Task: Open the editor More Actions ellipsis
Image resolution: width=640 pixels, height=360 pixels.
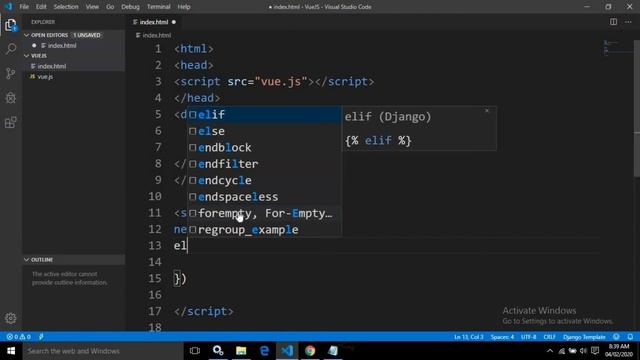Action: click(x=628, y=22)
